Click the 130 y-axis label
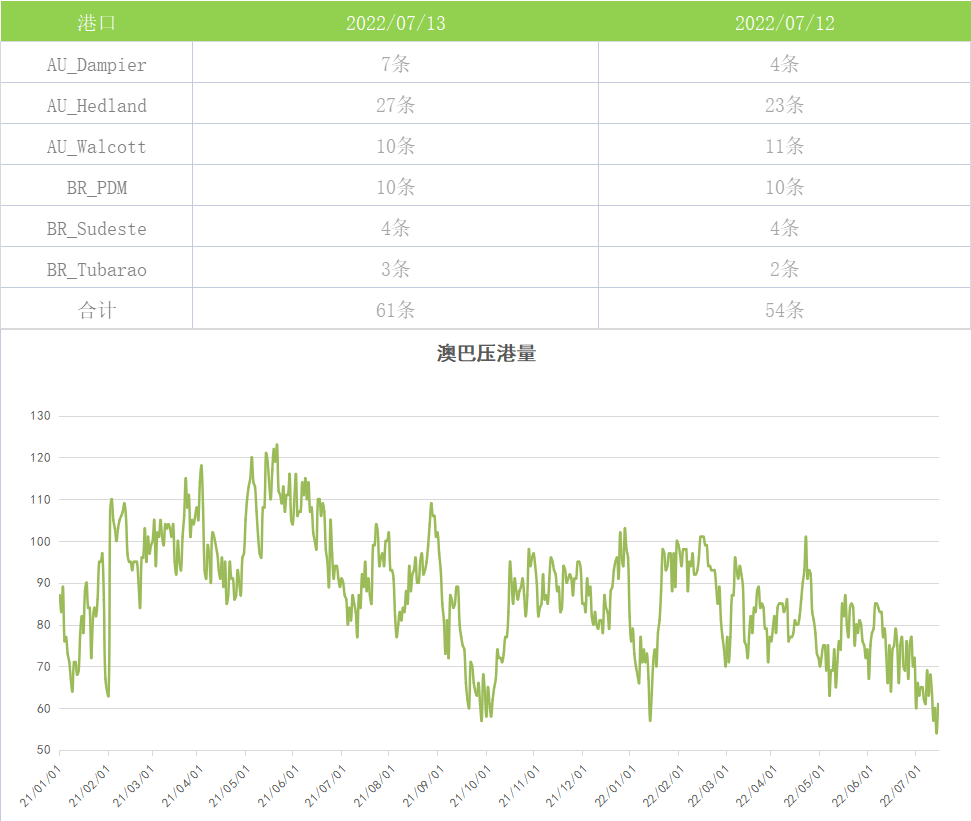This screenshot has height=821, width=971. coord(40,416)
